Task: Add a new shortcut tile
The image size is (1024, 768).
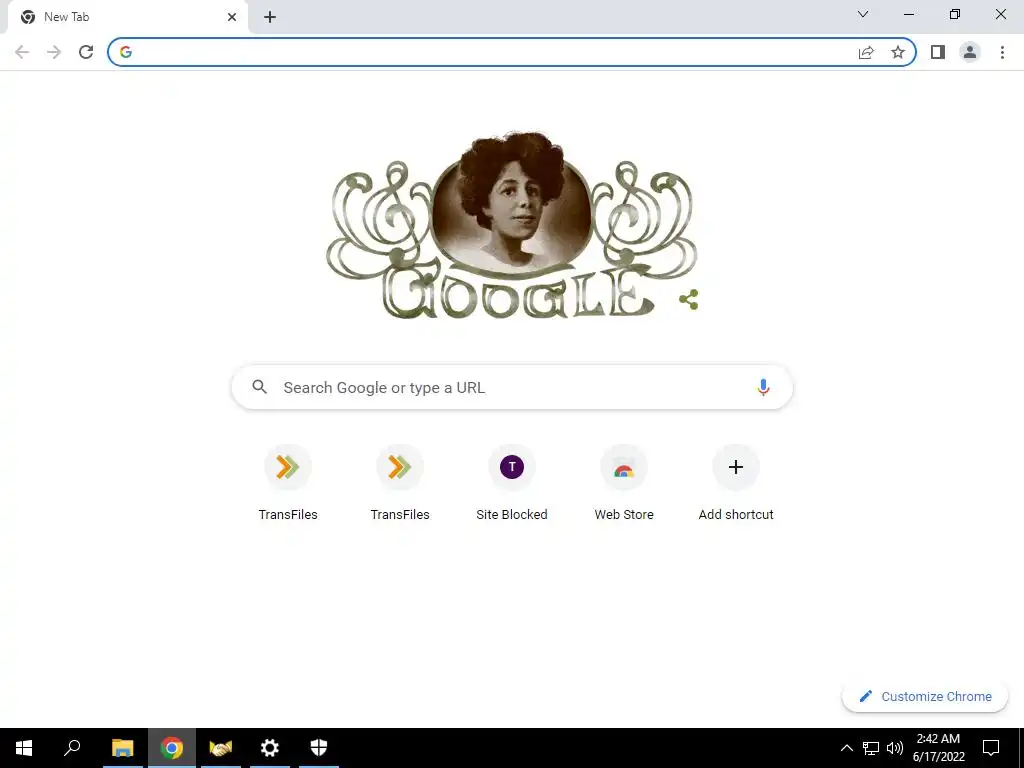Action: tap(736, 483)
